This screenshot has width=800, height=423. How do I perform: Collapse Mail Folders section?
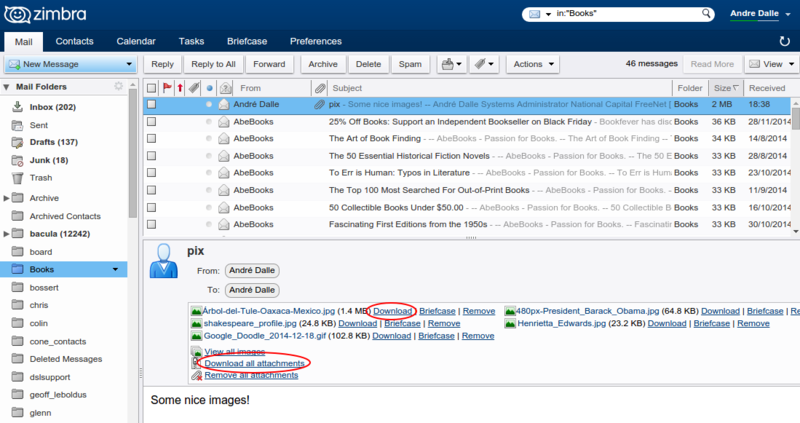pyautogui.click(x=6, y=87)
